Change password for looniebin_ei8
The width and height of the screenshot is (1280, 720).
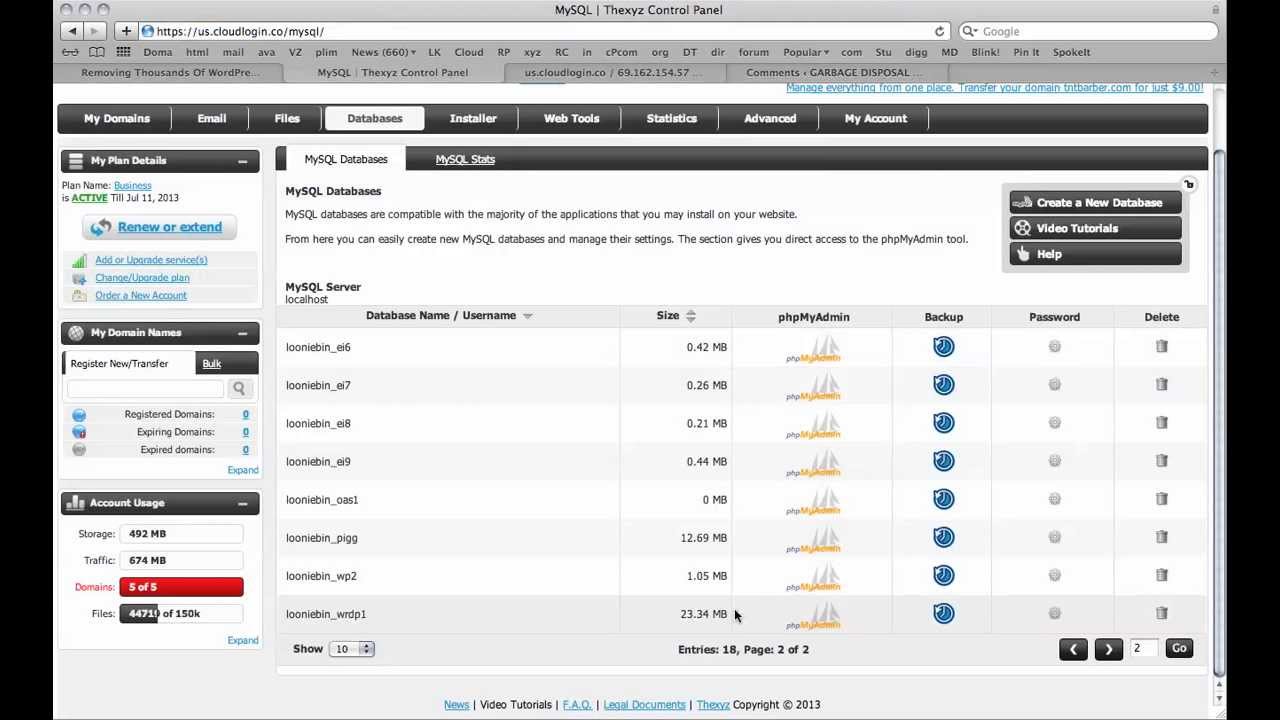1054,422
